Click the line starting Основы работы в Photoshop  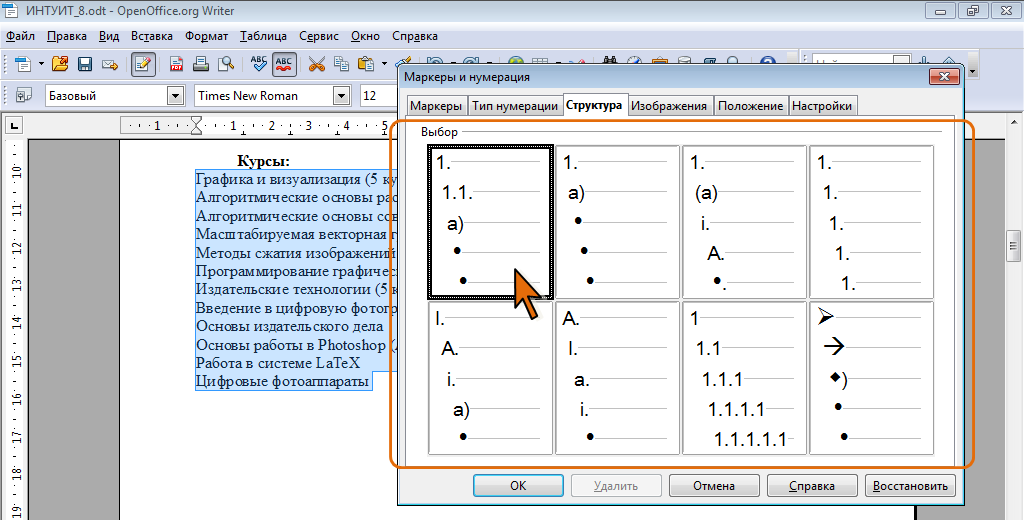point(296,344)
